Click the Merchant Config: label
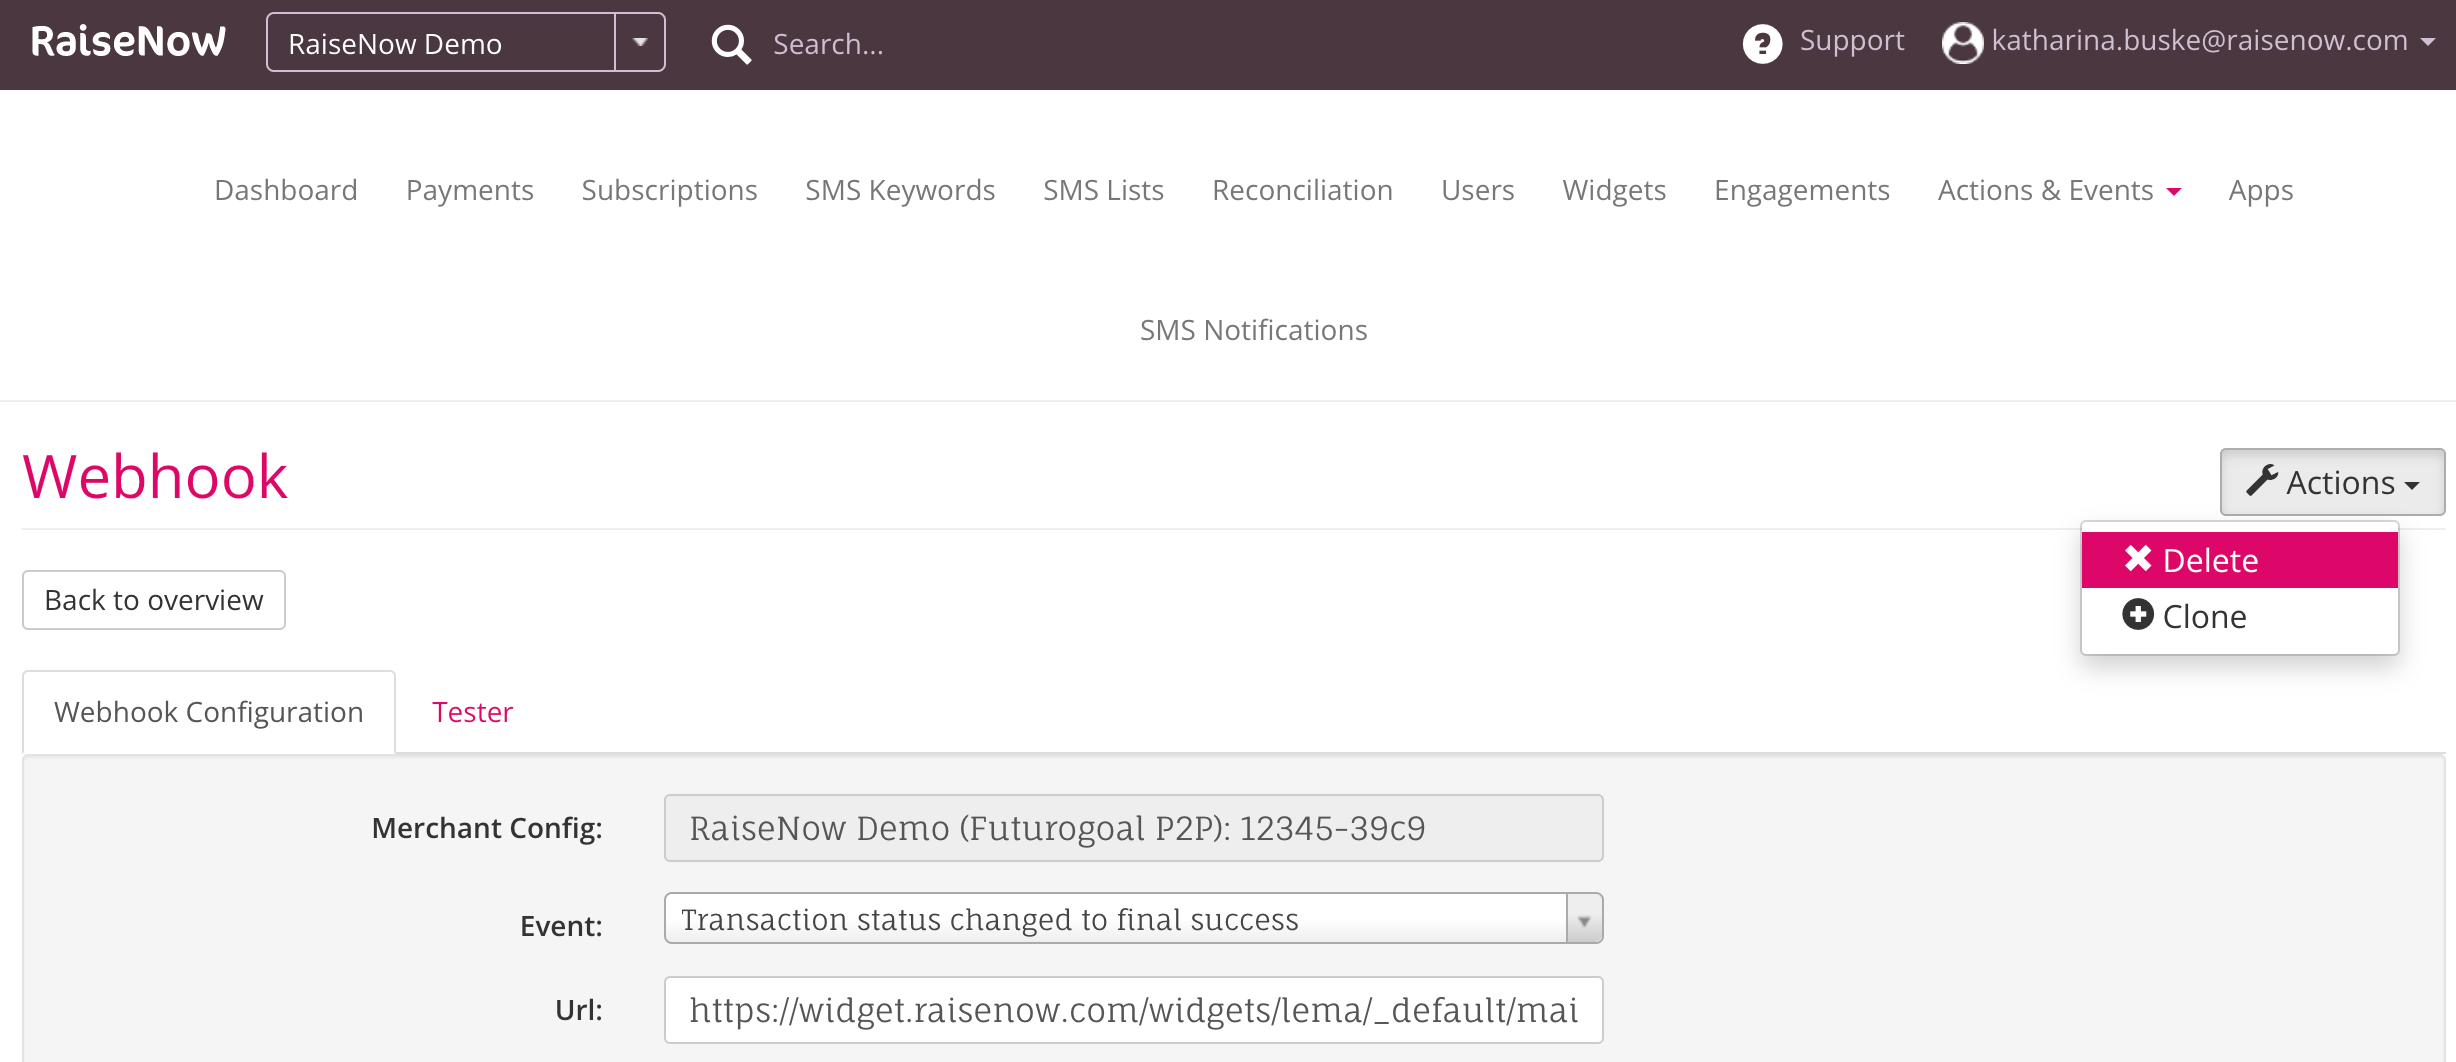The height and width of the screenshot is (1062, 2456). tap(487, 828)
